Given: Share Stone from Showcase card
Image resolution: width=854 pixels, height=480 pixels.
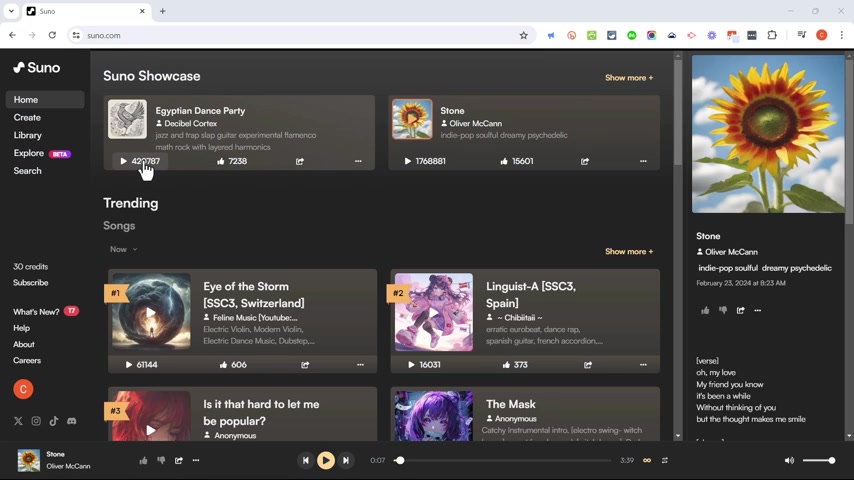Looking at the screenshot, I should point(585,161).
